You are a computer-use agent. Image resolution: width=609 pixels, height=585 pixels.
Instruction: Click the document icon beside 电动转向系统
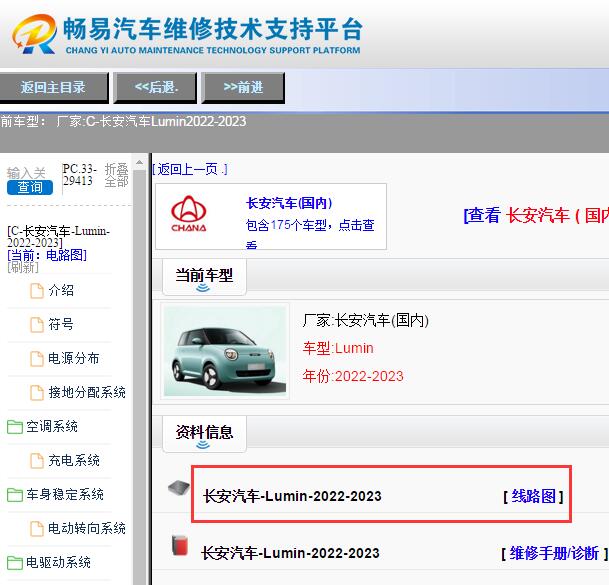coord(37,529)
